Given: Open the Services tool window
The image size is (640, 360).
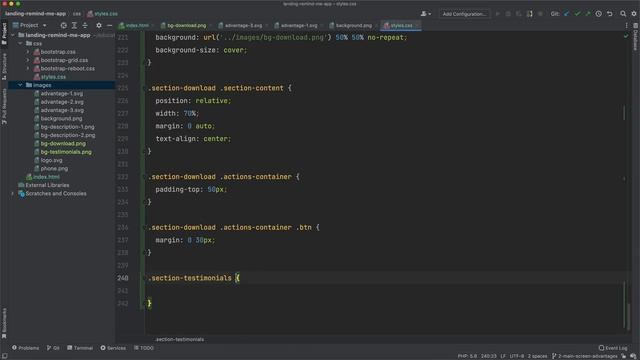Looking at the screenshot, I should click(x=113, y=348).
